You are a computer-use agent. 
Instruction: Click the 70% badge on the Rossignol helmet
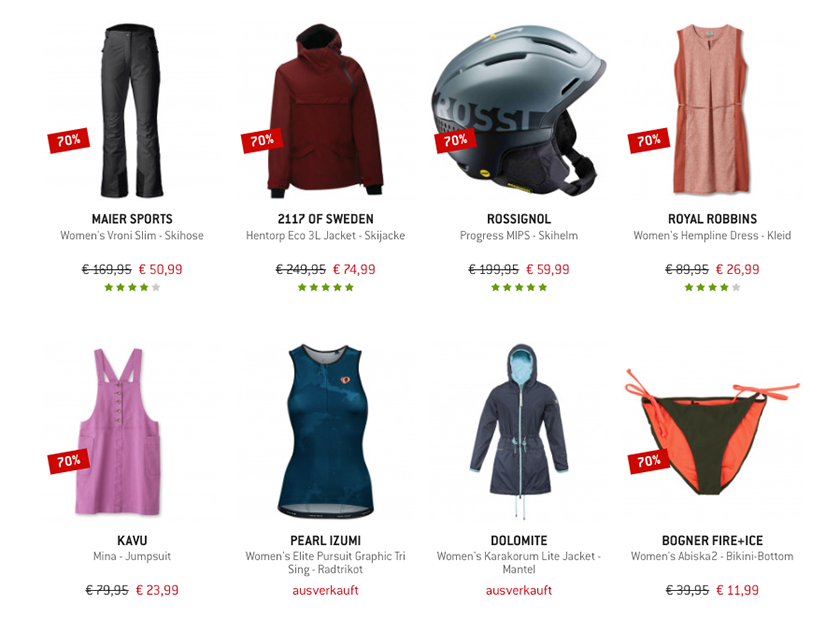(x=455, y=140)
